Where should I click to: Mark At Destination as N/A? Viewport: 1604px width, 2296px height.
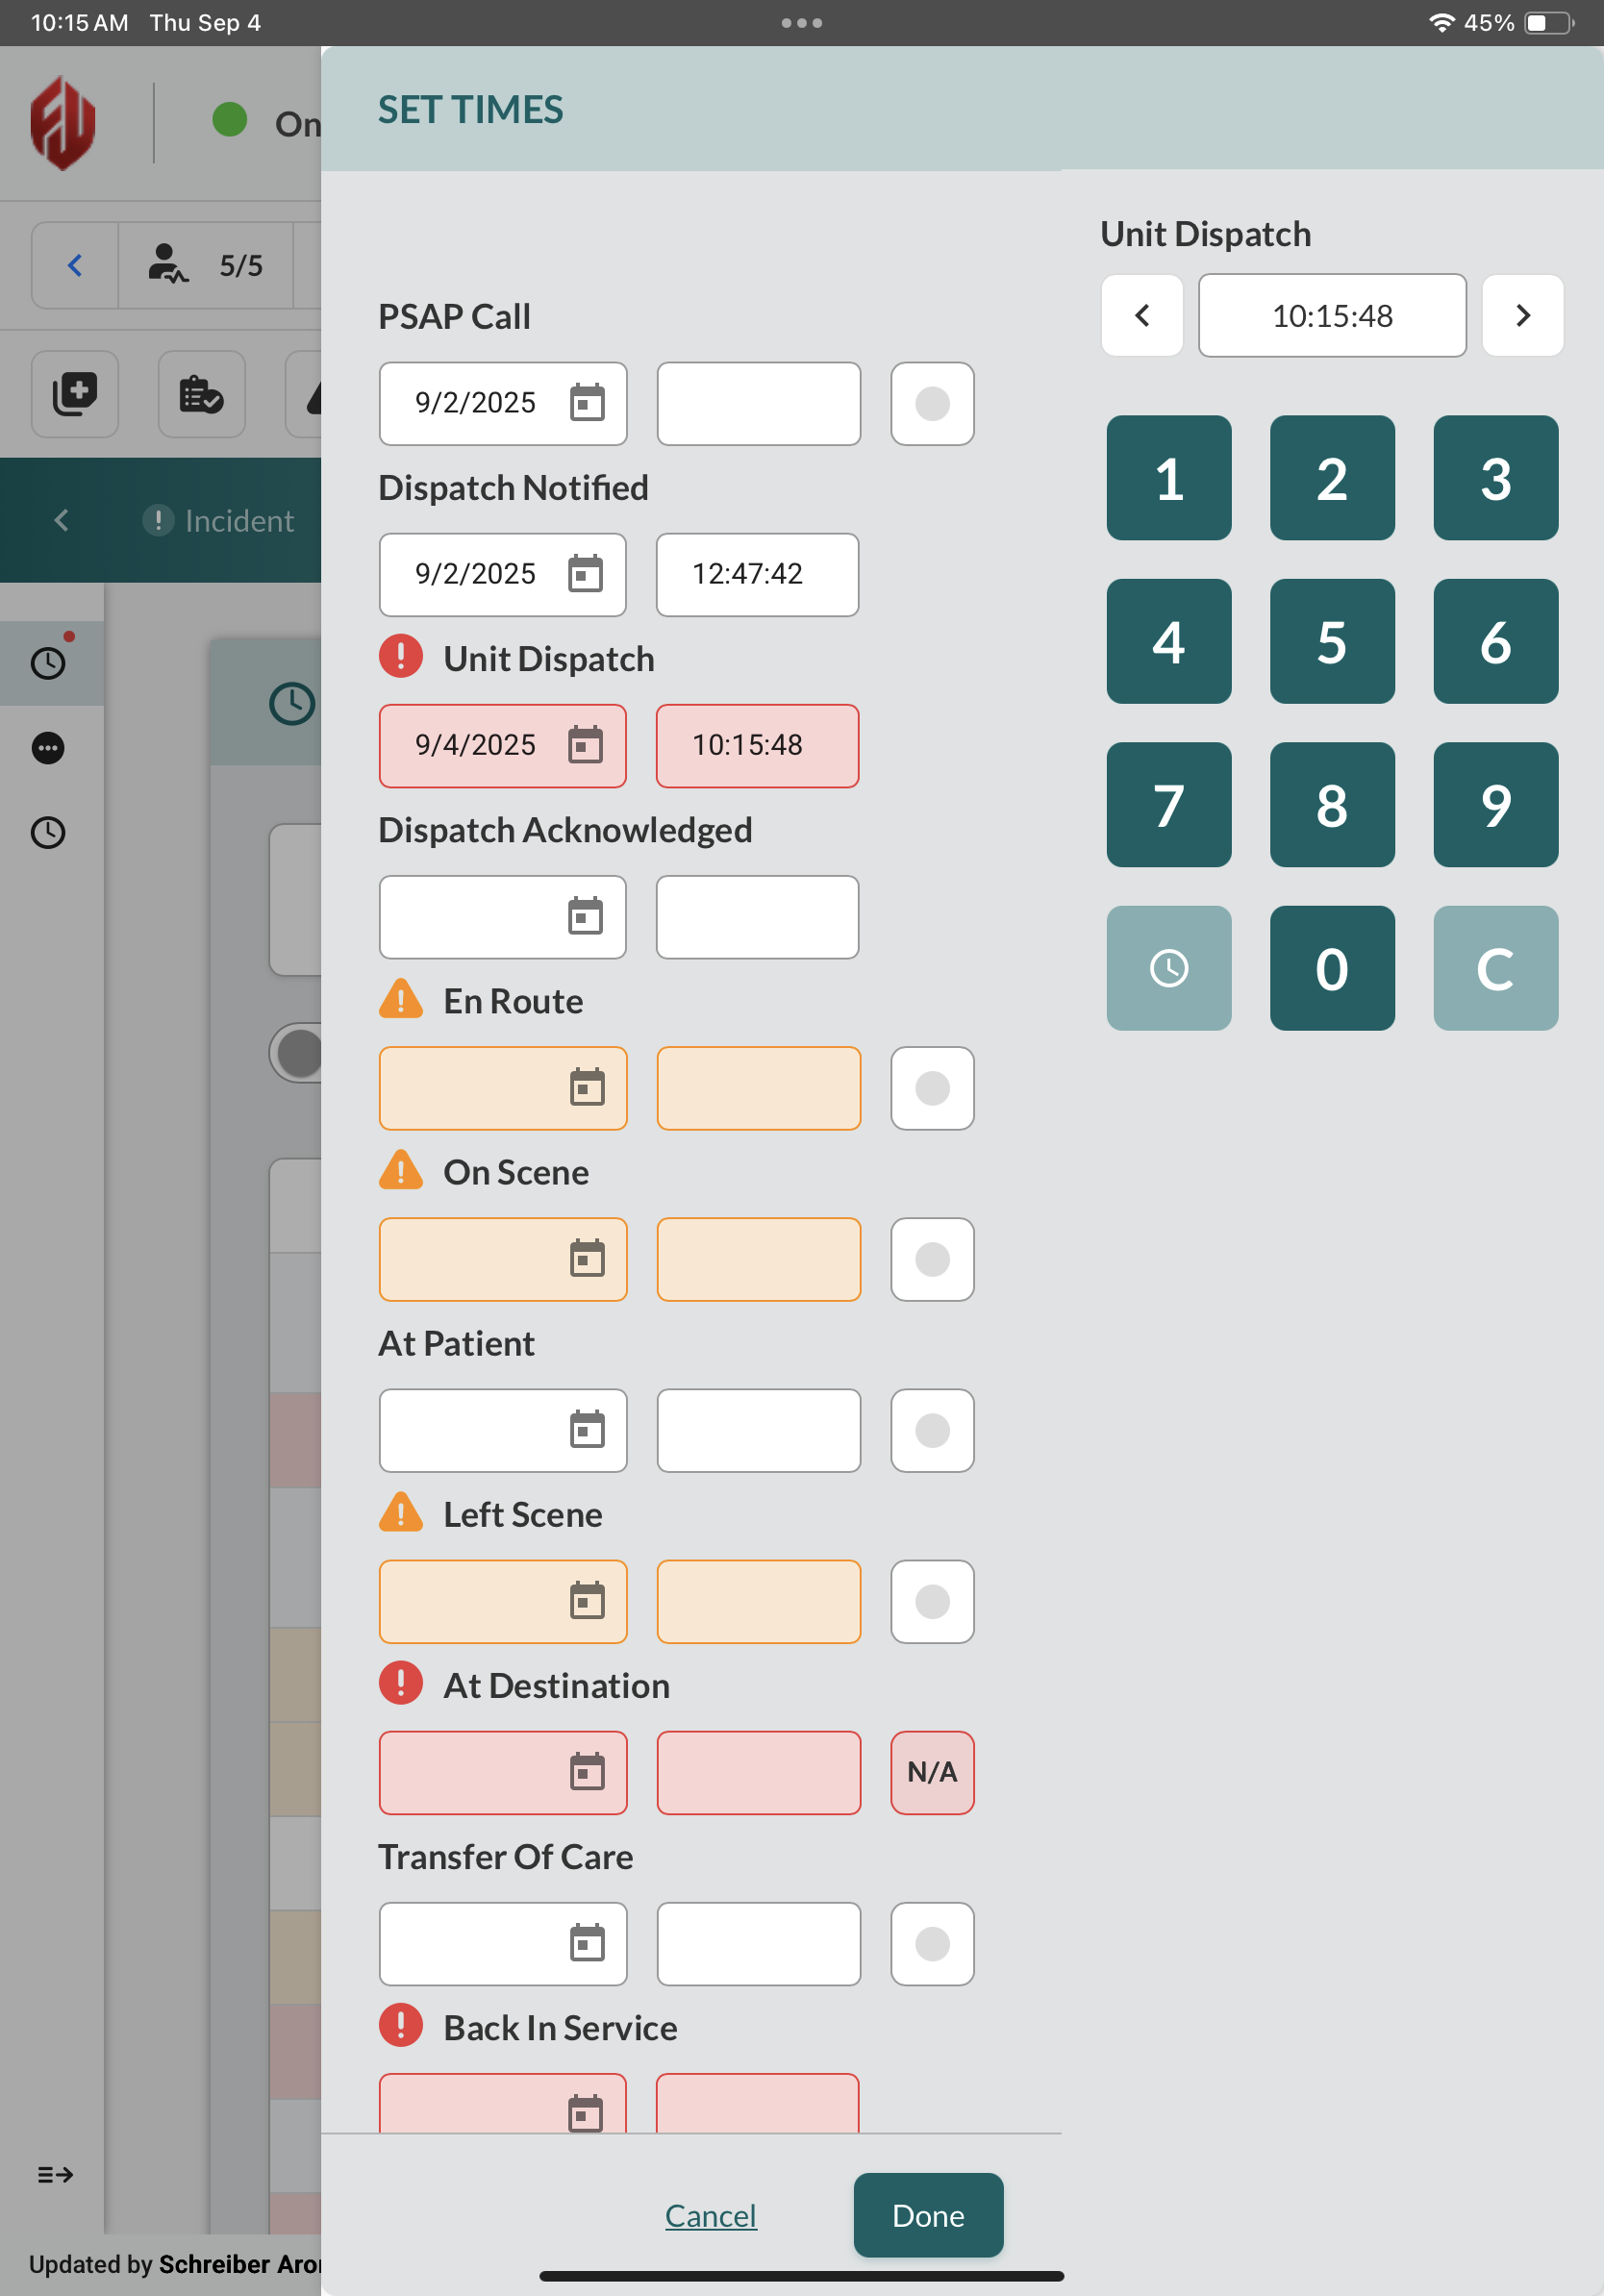coord(932,1772)
